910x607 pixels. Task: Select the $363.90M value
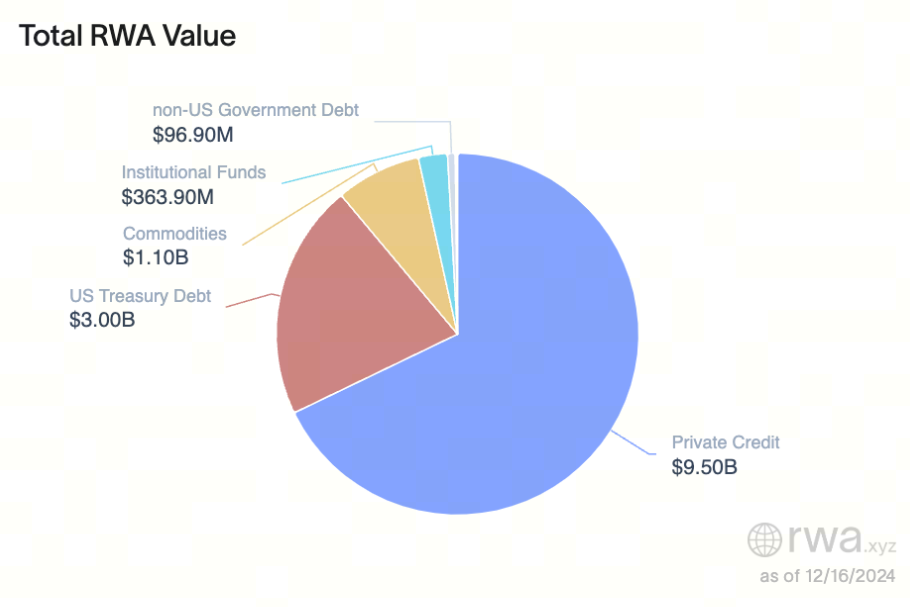tap(168, 196)
